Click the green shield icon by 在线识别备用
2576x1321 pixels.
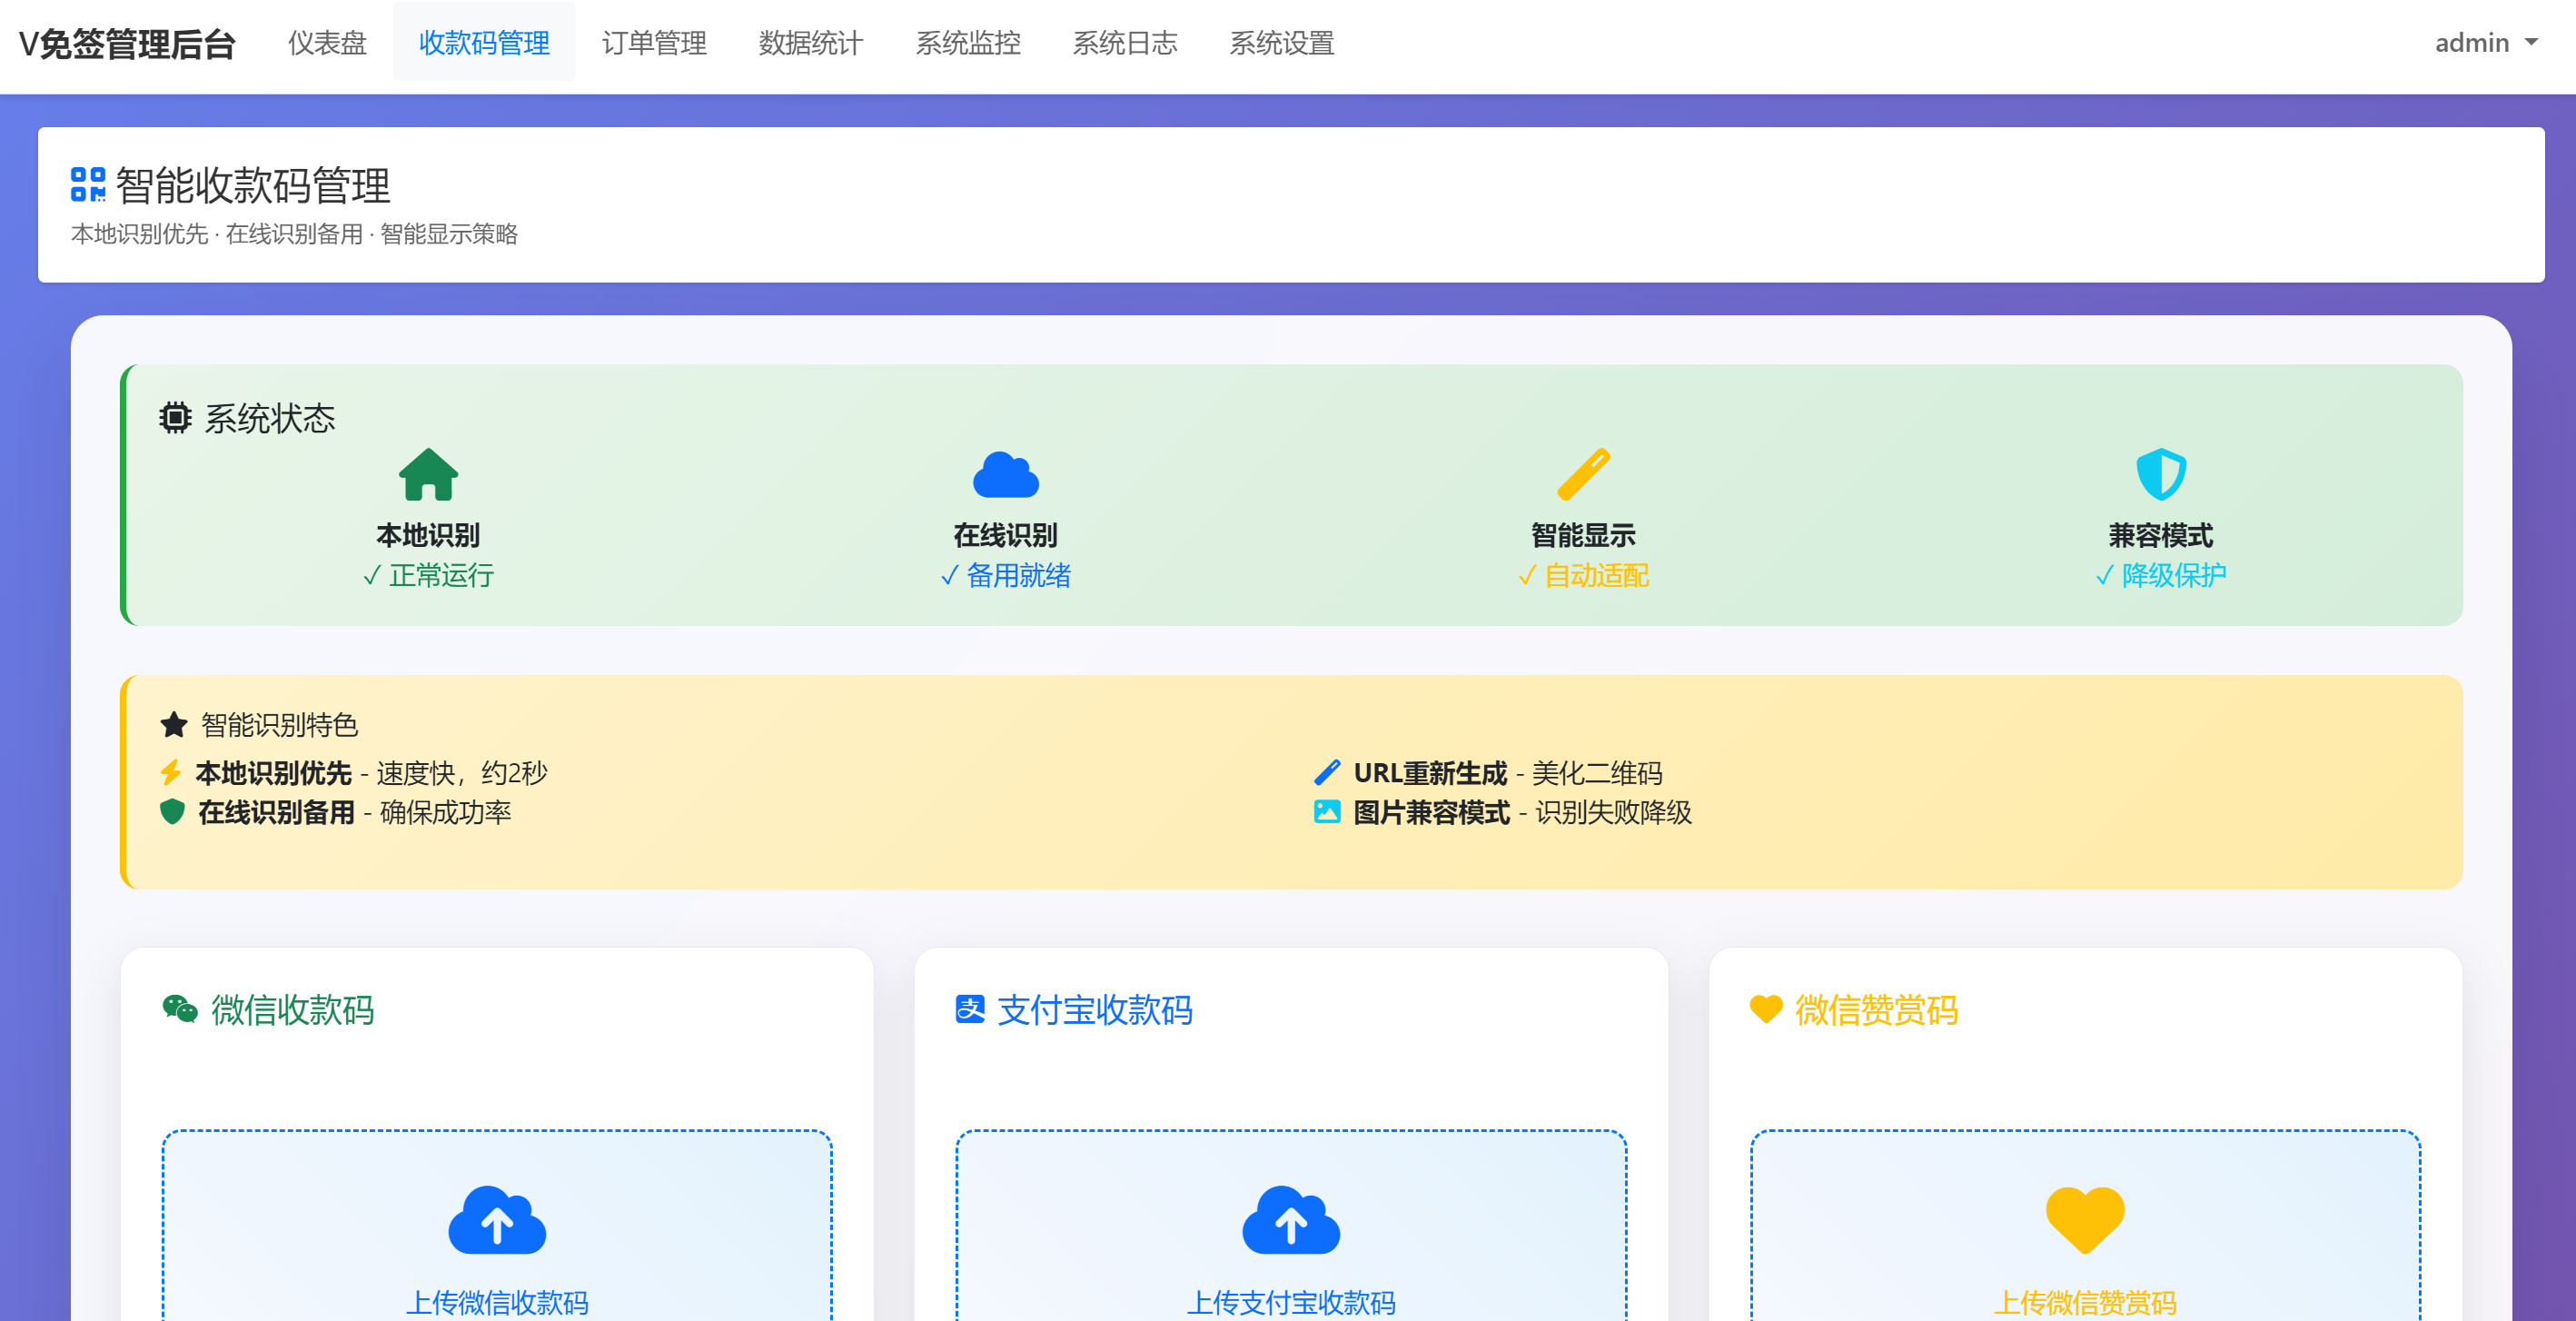(x=172, y=811)
